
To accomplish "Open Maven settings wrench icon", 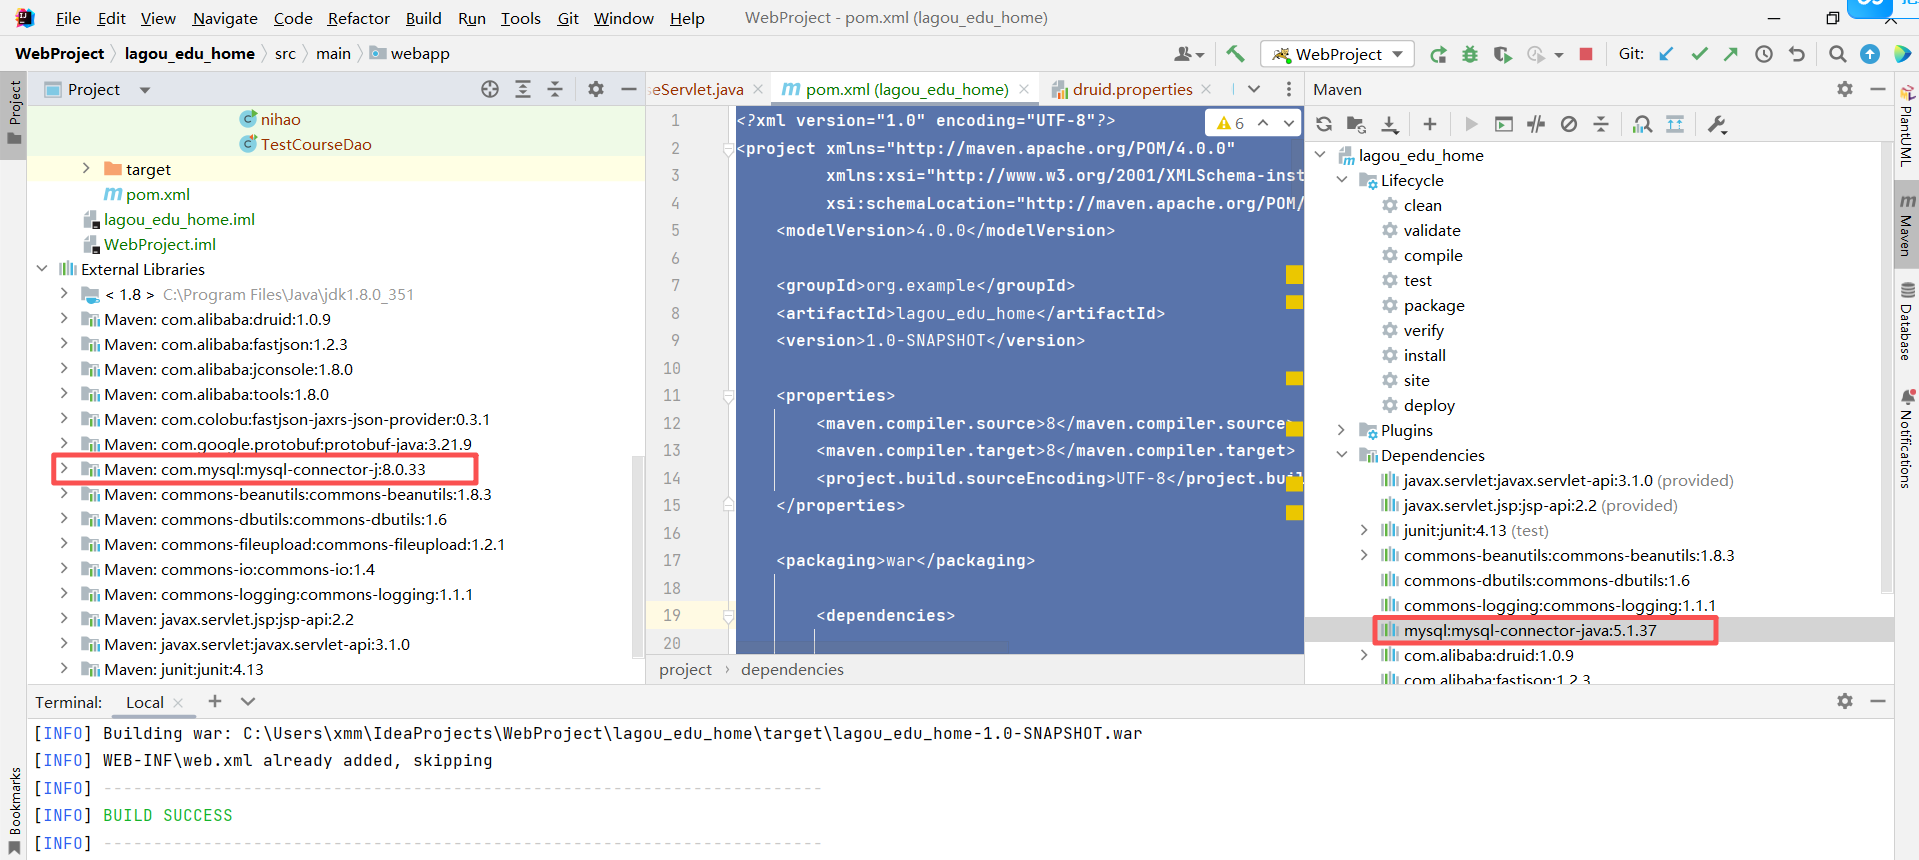I will tap(1717, 124).
